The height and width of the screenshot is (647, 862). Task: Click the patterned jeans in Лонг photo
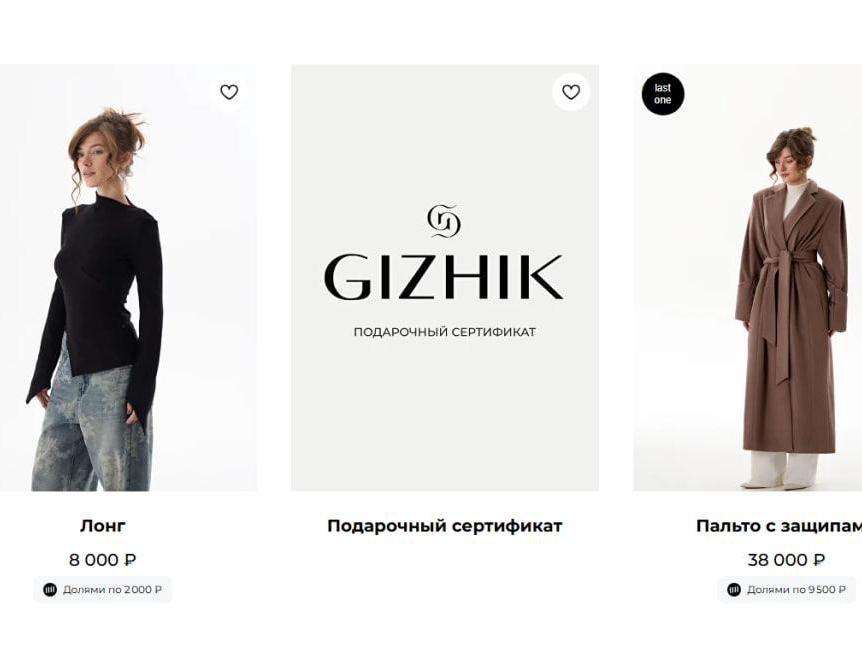pos(91,429)
